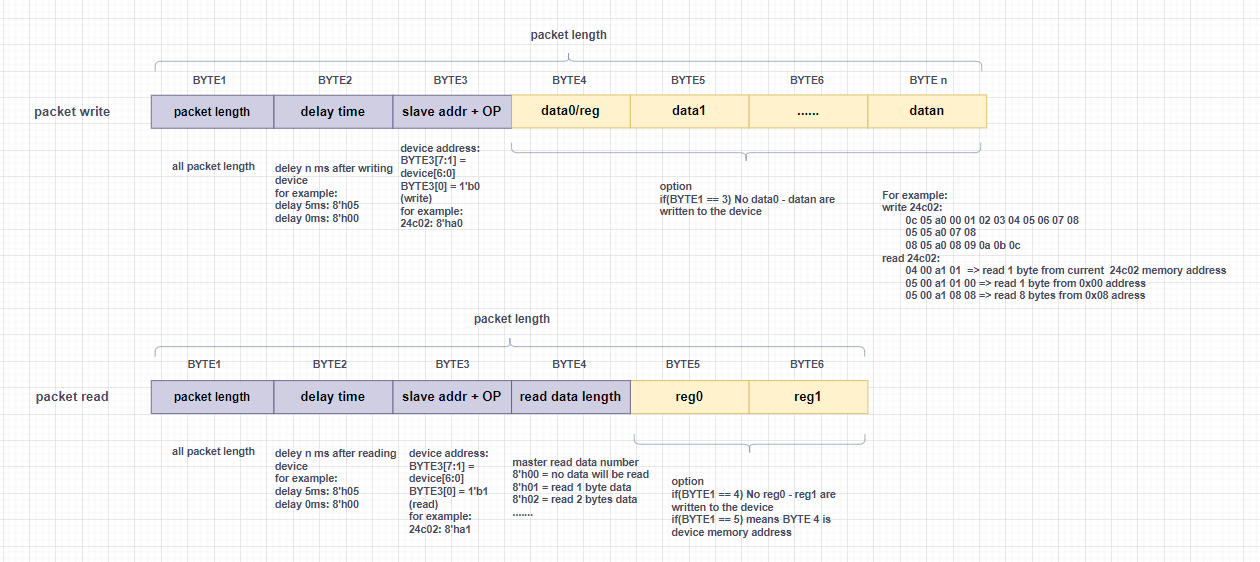This screenshot has height=562, width=1260.
Task: Select example line '0c 05 a0 00 01 02 03...'
Action: click(x=992, y=220)
